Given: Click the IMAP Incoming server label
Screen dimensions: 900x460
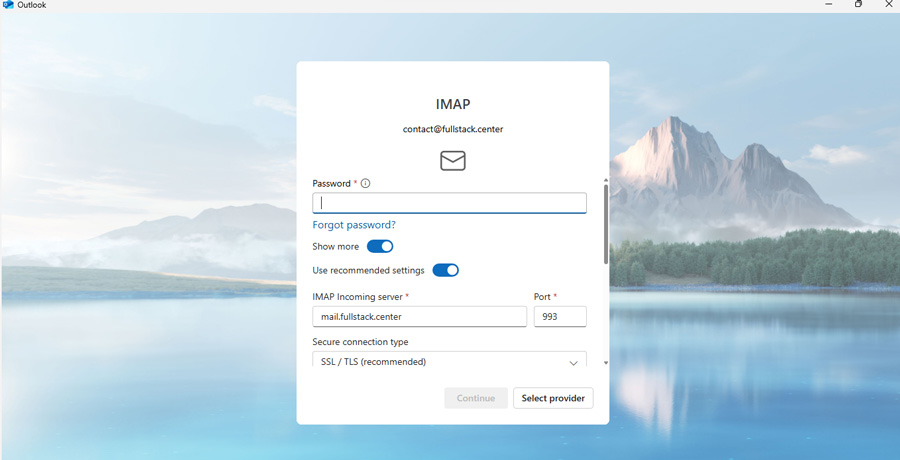Looking at the screenshot, I should click(358, 297).
